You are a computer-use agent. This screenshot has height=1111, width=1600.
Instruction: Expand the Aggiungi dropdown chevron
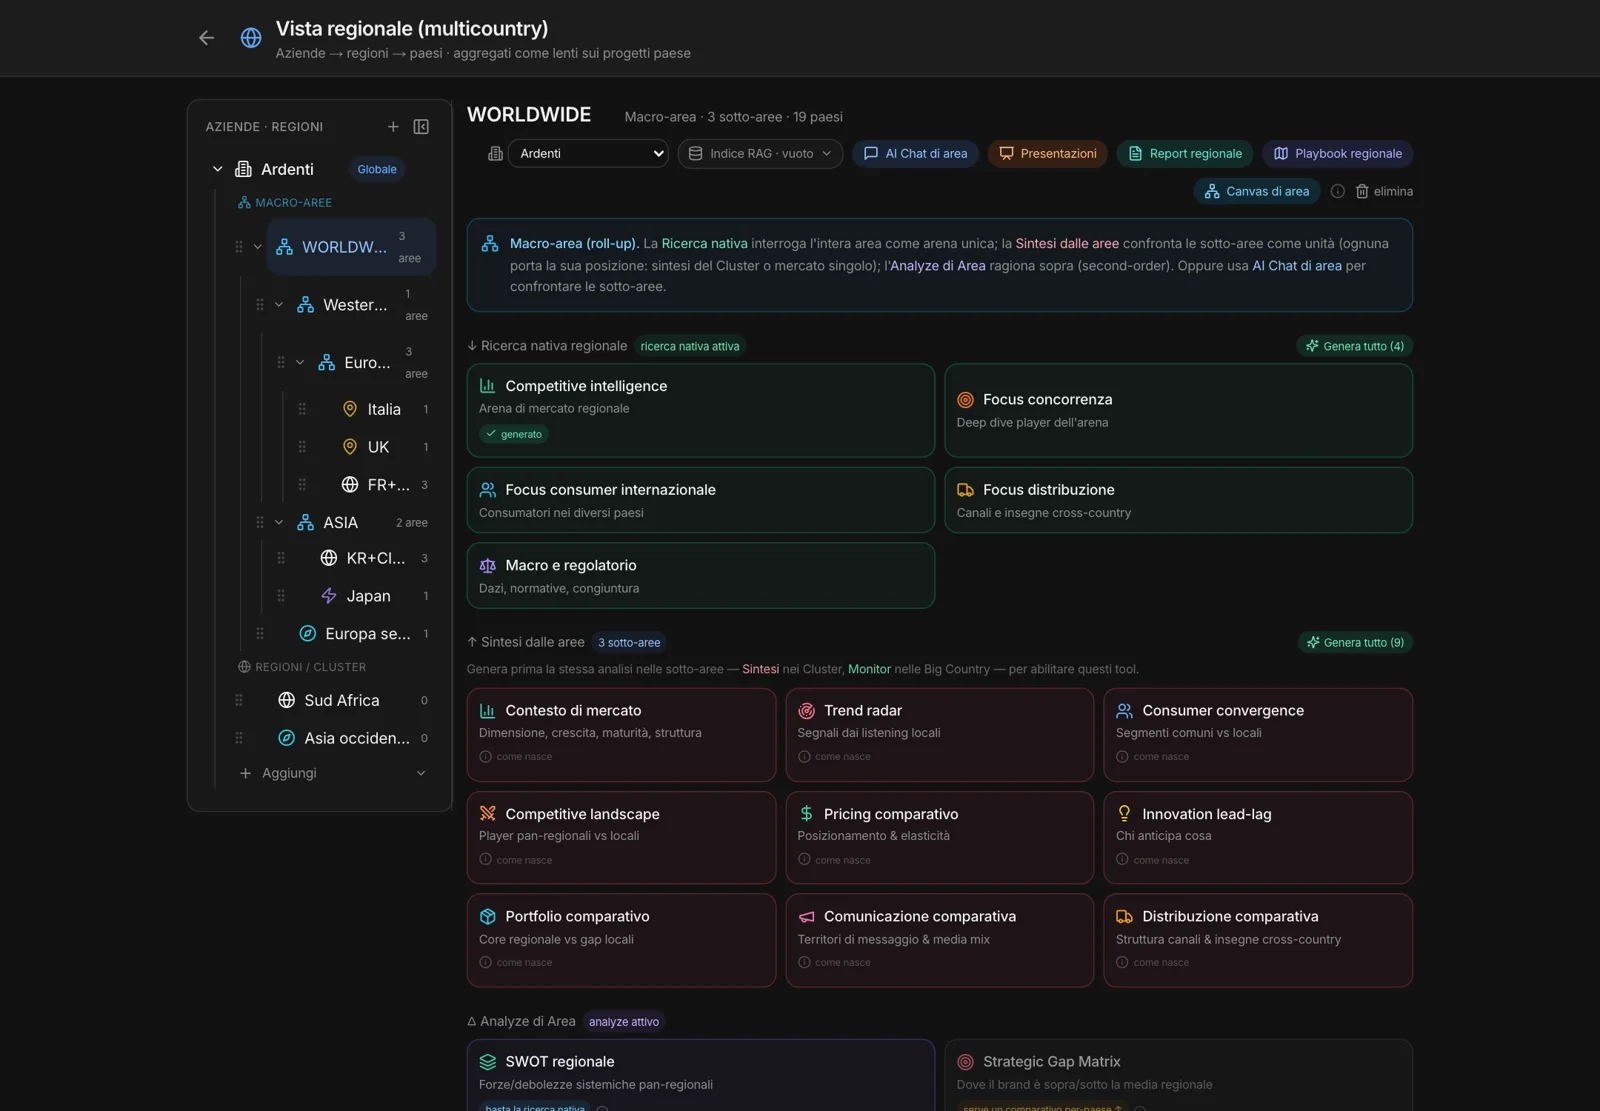click(421, 773)
